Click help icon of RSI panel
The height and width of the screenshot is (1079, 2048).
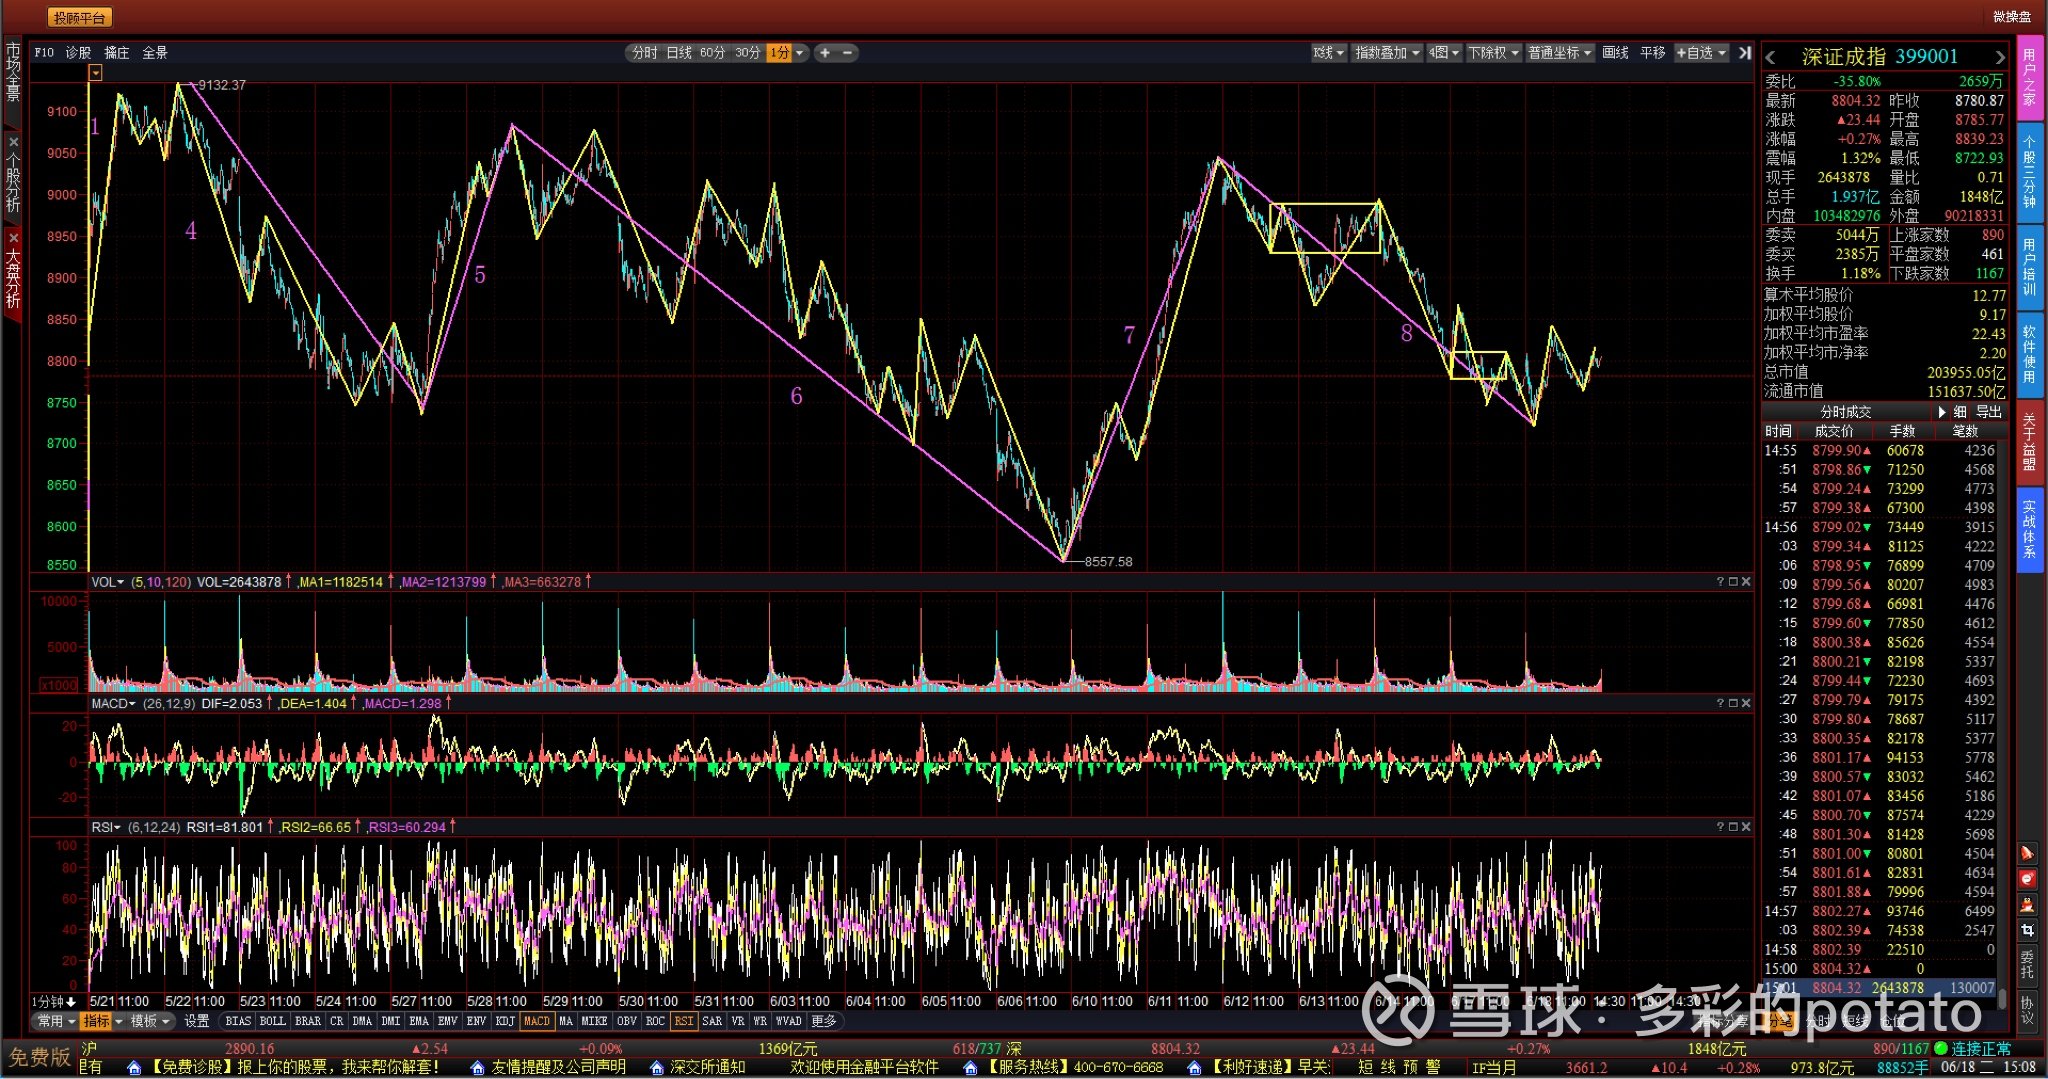(x=1720, y=826)
